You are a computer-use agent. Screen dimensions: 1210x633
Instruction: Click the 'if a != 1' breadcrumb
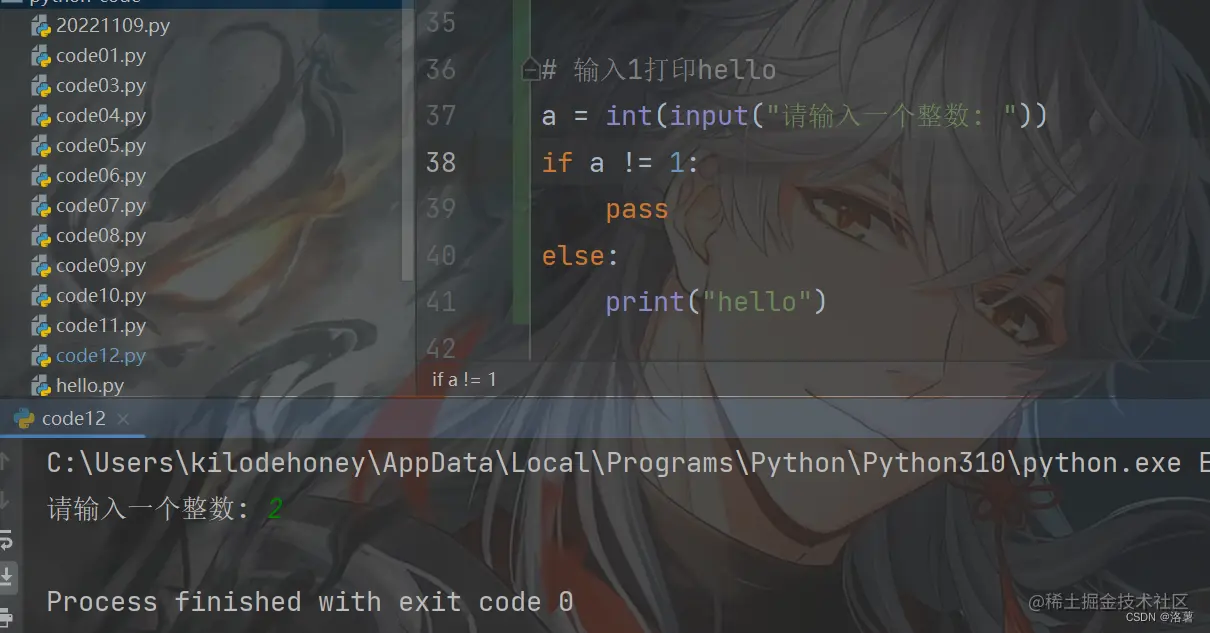(464, 380)
